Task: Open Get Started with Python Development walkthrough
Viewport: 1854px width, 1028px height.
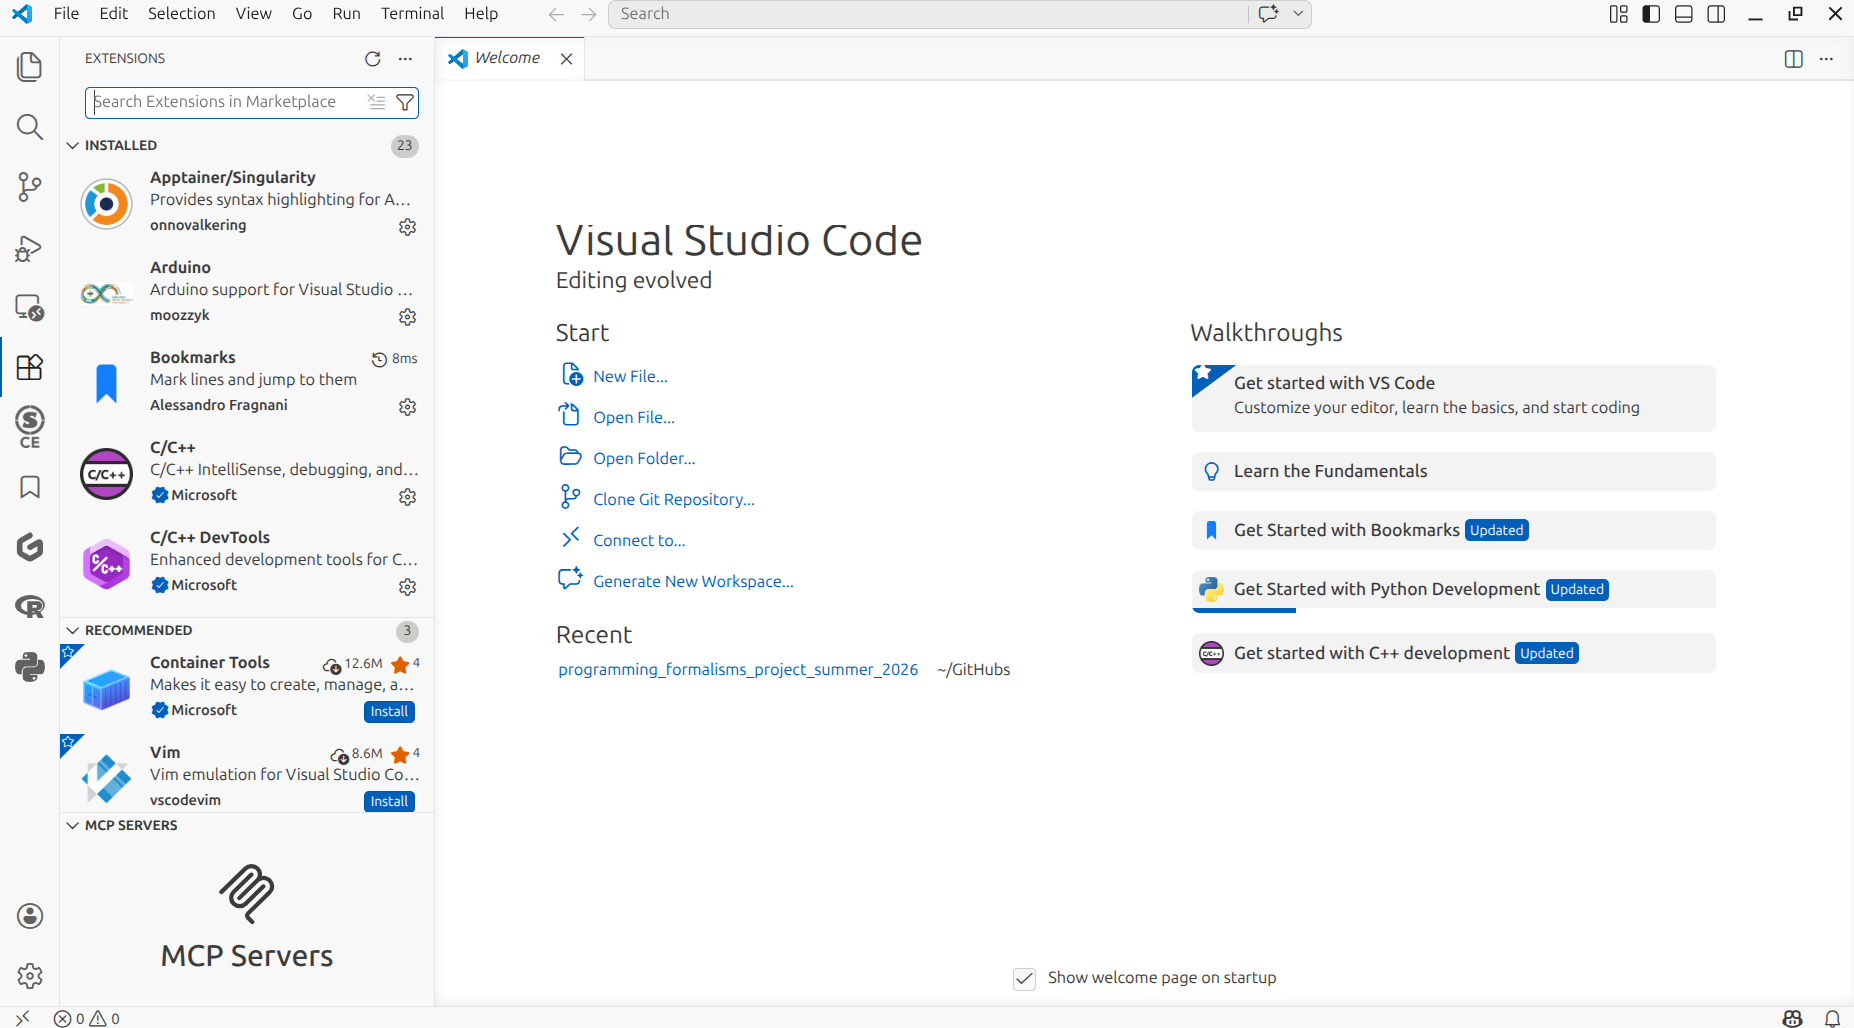Action: 1453,590
